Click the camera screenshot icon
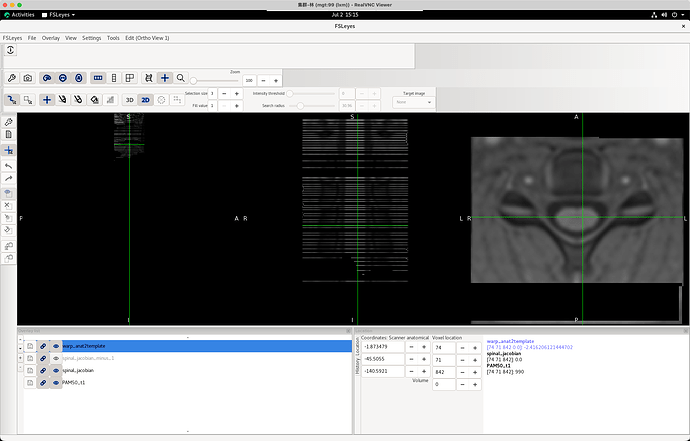Screen dimensions: 690x441 tap(28, 78)
